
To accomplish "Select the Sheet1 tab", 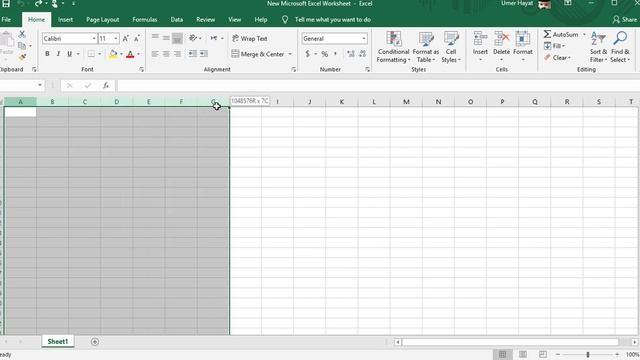I will 58,342.
